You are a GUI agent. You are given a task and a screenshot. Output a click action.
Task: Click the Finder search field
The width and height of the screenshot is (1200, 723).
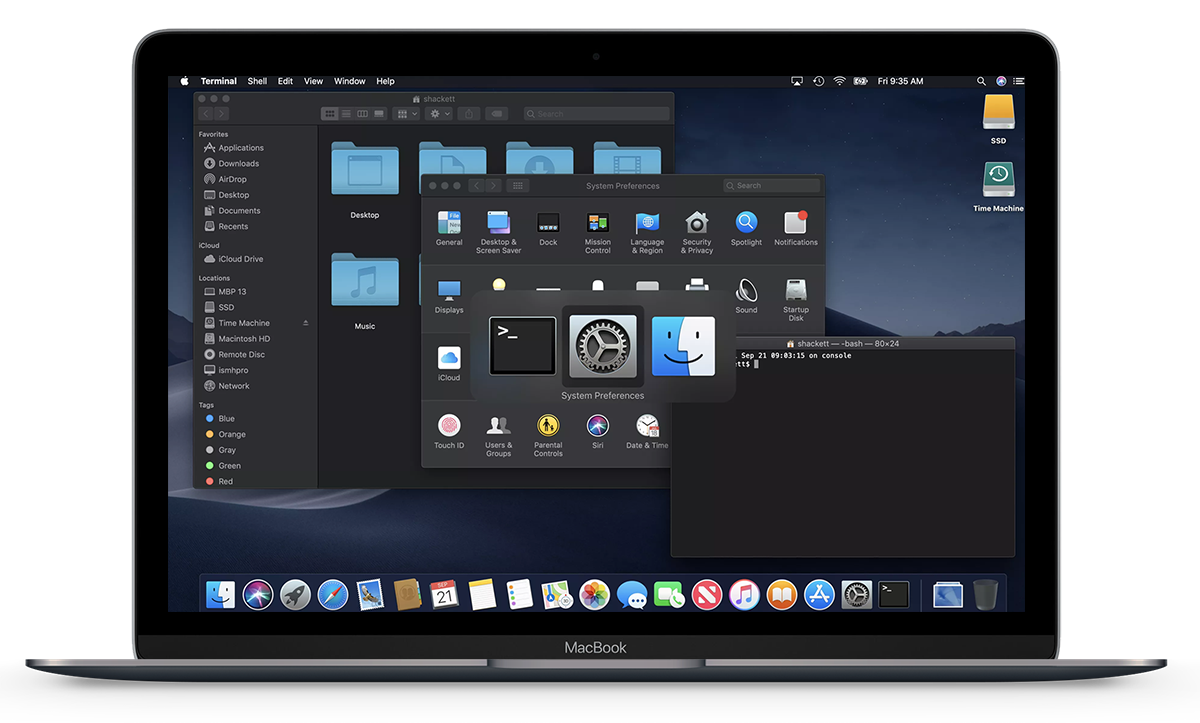[x=597, y=114]
